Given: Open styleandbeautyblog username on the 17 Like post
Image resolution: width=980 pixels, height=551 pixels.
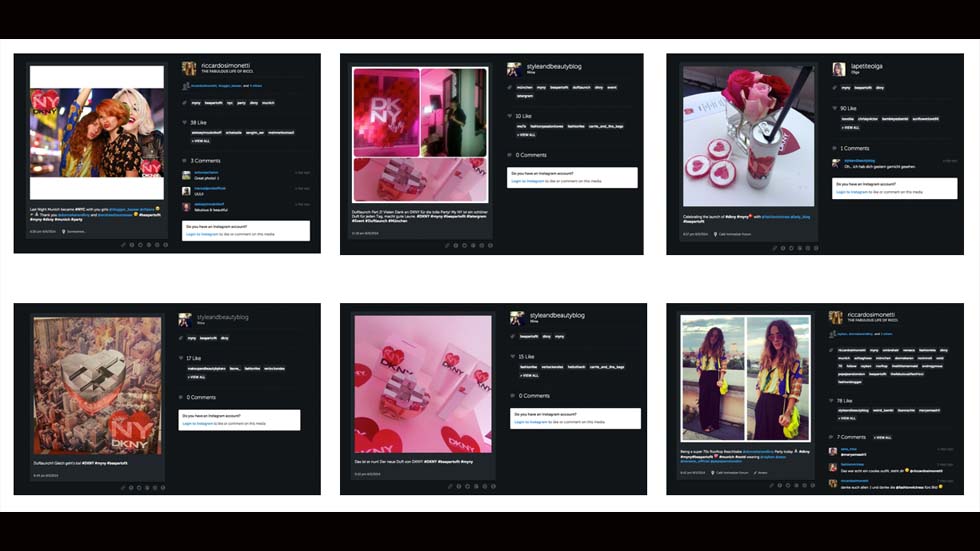Looking at the screenshot, I should (x=222, y=317).
